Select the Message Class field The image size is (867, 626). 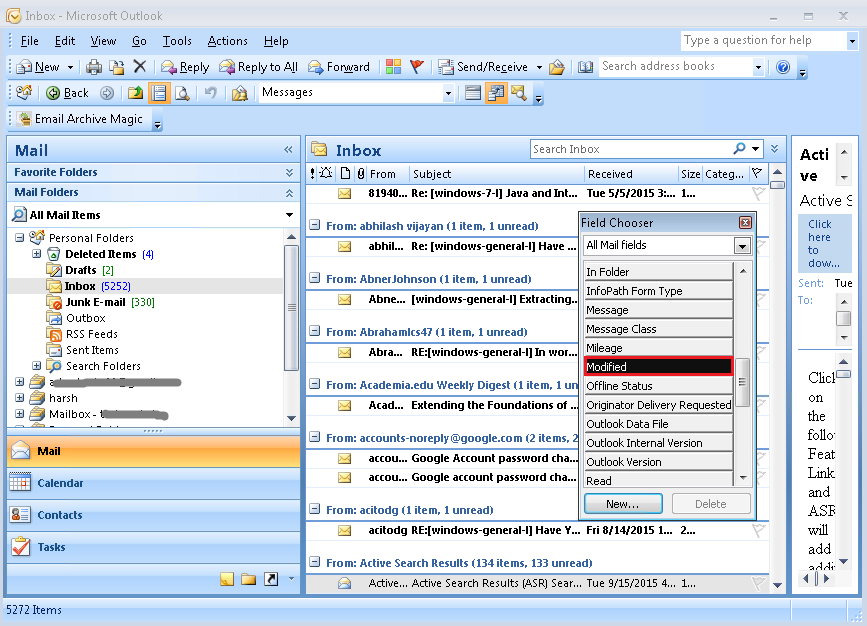tap(659, 329)
